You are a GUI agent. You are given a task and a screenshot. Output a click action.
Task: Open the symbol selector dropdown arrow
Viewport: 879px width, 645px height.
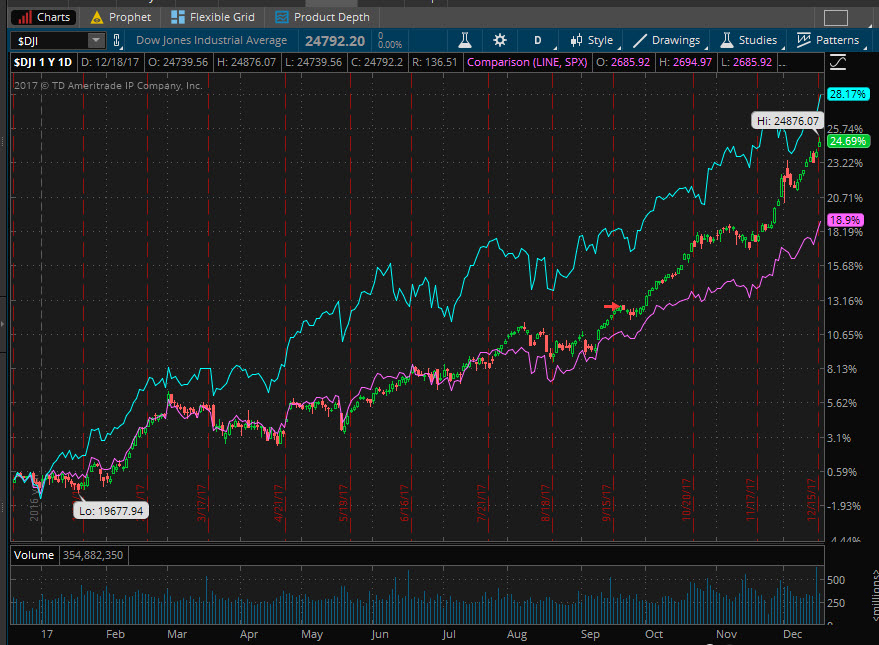pyautogui.click(x=96, y=40)
